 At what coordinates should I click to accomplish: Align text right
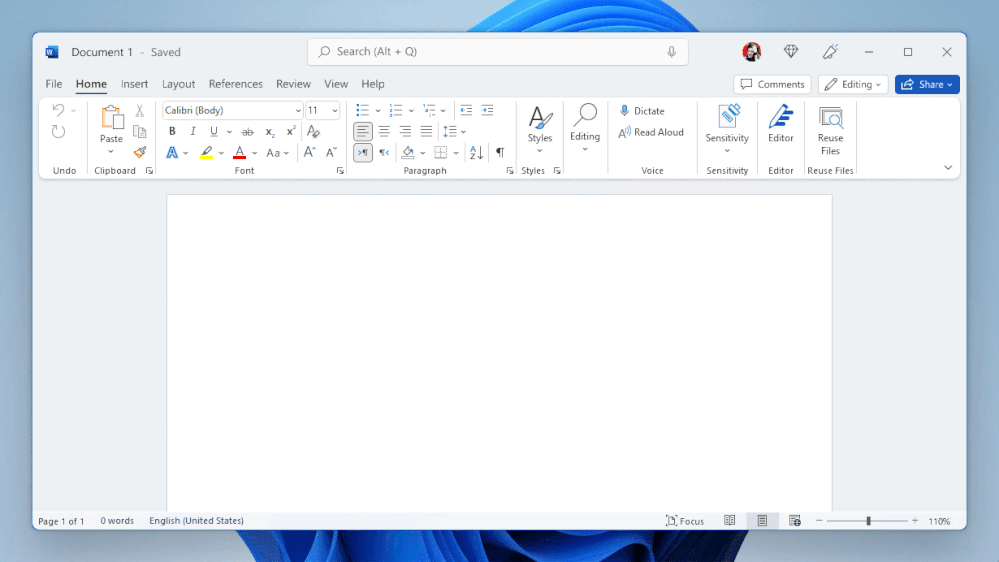point(405,131)
